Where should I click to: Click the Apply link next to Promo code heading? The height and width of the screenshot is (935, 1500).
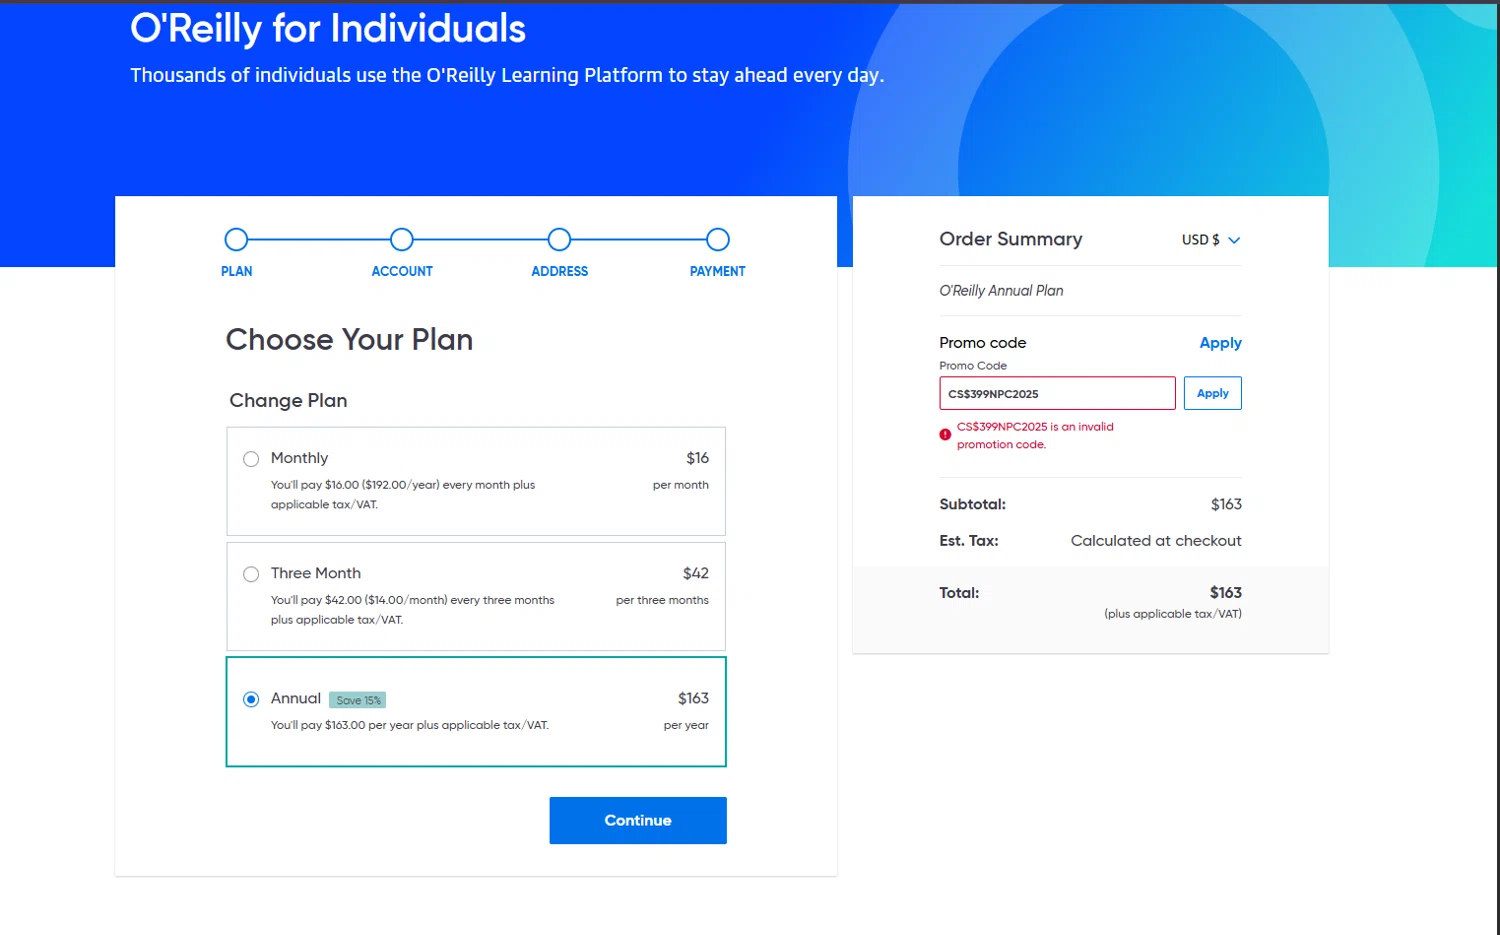[1220, 343]
